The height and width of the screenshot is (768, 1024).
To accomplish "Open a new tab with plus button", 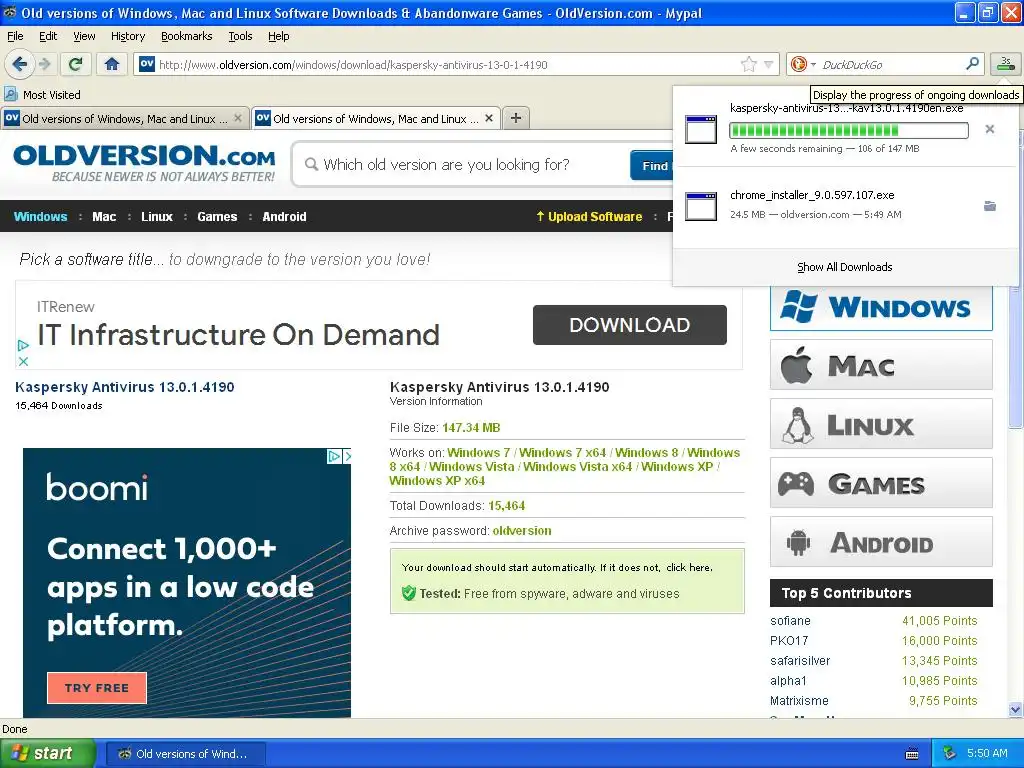I will pyautogui.click(x=516, y=118).
